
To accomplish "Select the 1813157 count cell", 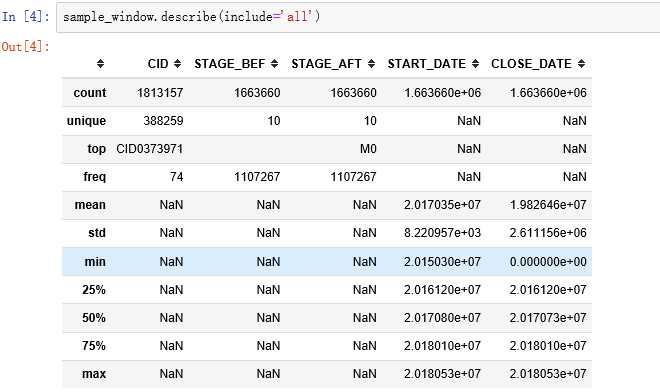I will pos(160,93).
